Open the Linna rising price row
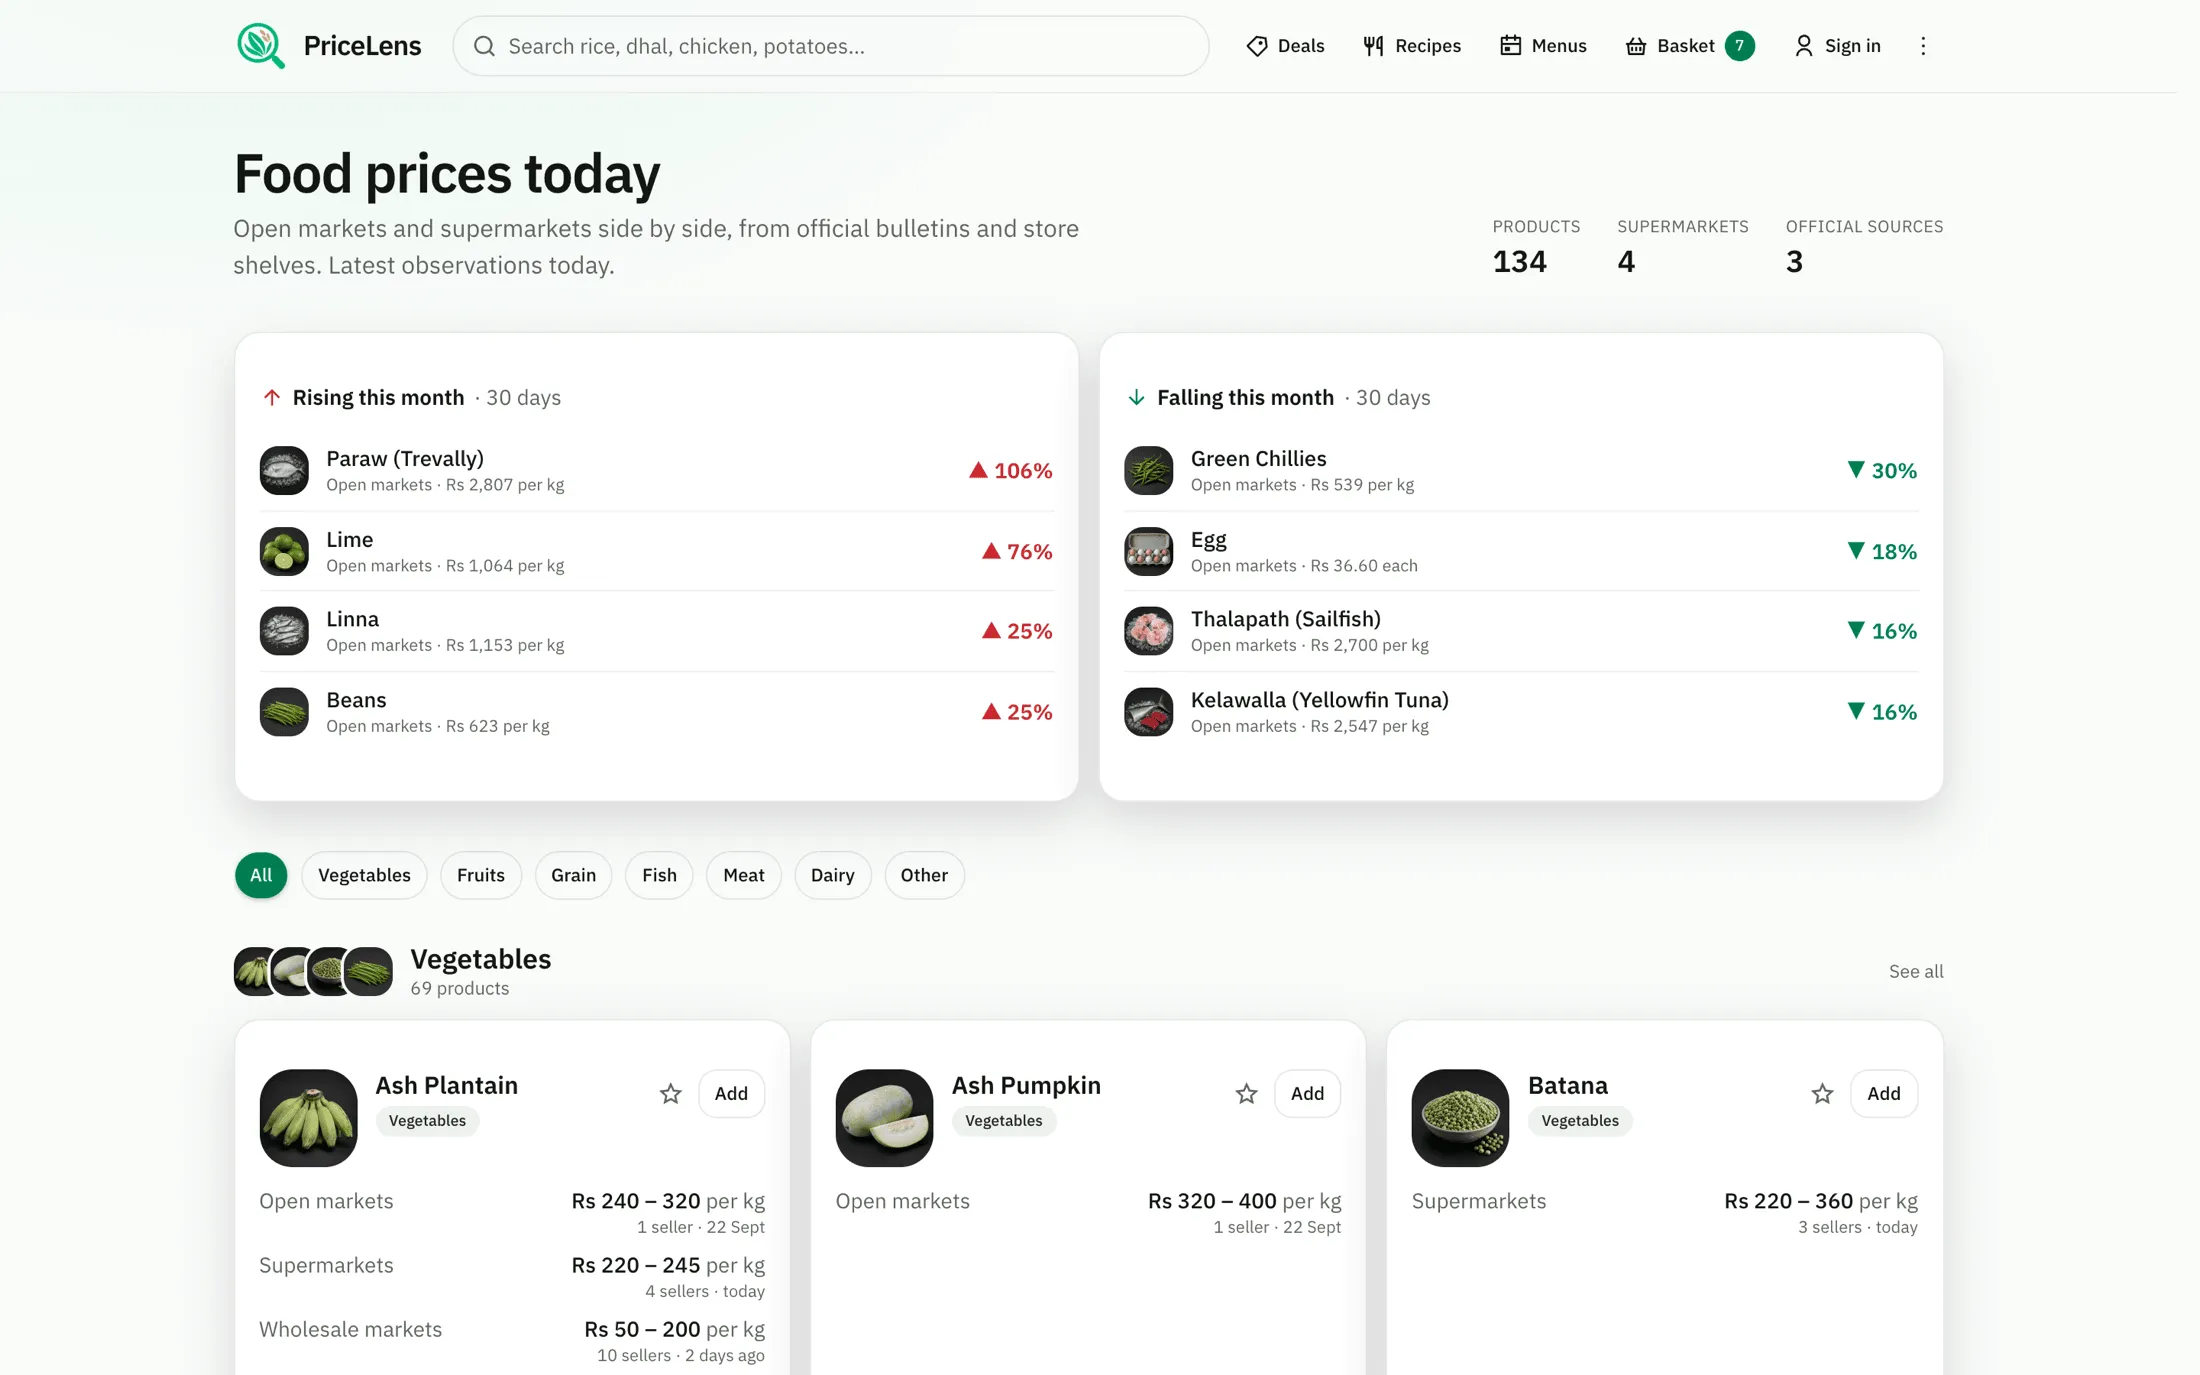The width and height of the screenshot is (2200, 1375). pyautogui.click(x=656, y=631)
